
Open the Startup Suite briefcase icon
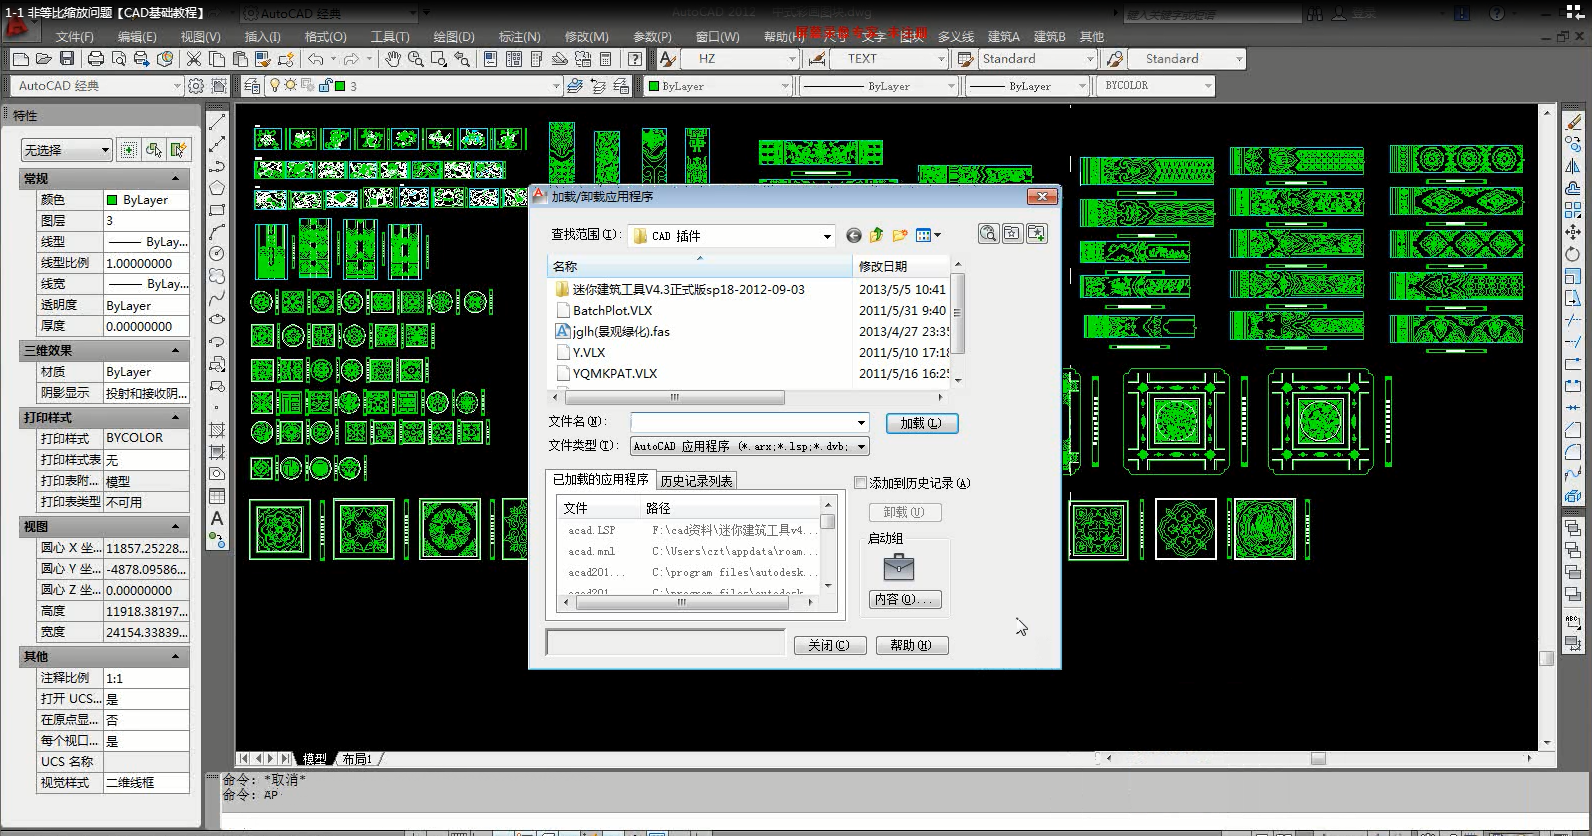pos(899,567)
